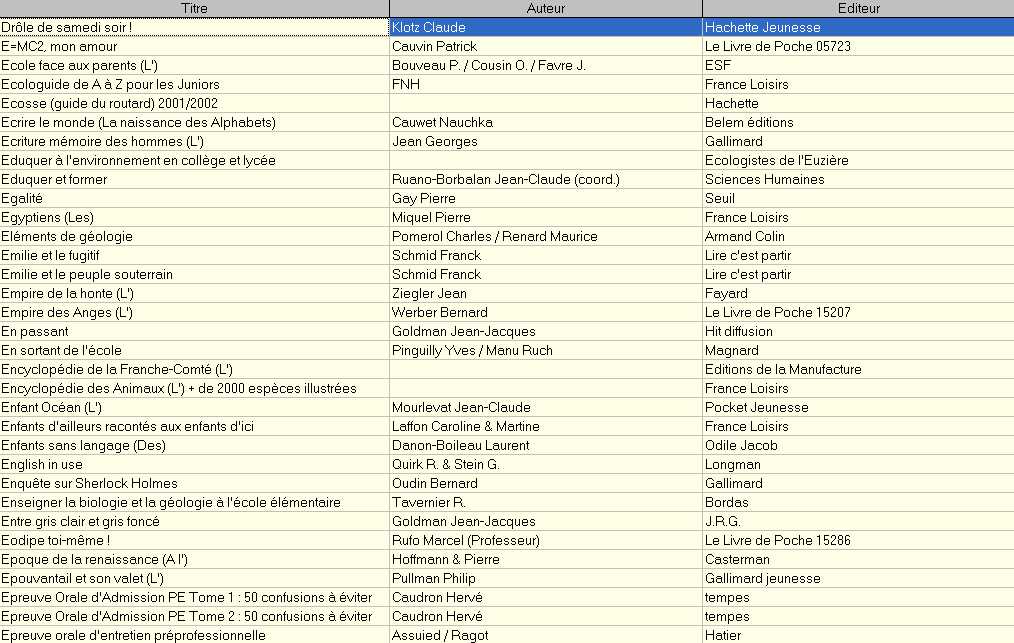Viewport: 1014px width, 643px height.
Task: Click publisher 'Fayard'
Action: point(726,293)
